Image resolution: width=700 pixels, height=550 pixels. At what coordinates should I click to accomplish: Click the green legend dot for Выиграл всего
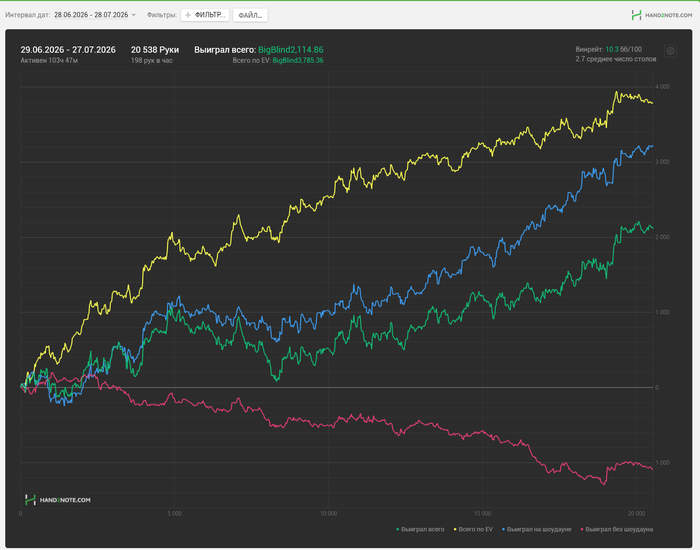(x=398, y=529)
